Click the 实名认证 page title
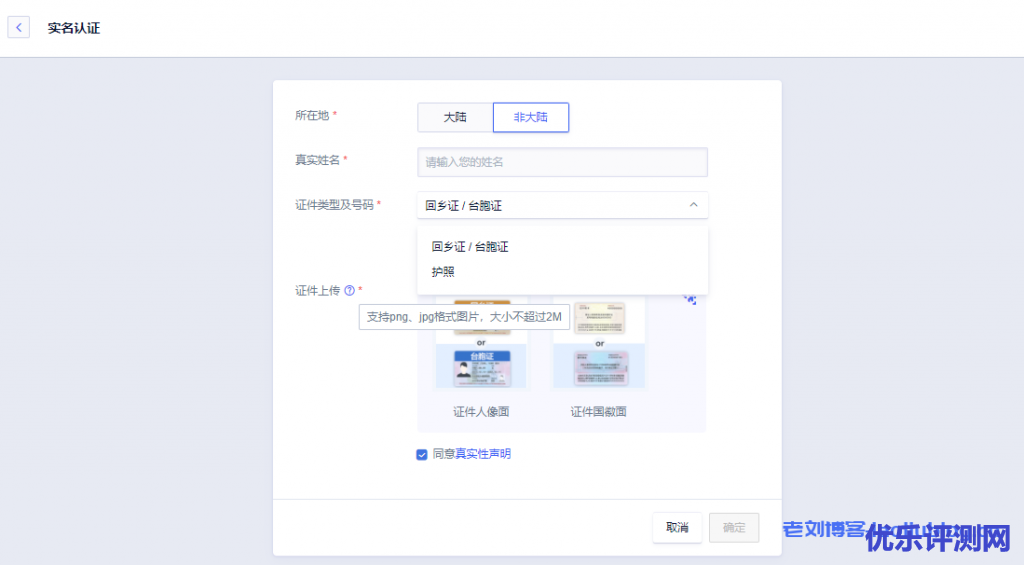Viewport: 1024px width, 565px height. tap(74, 28)
